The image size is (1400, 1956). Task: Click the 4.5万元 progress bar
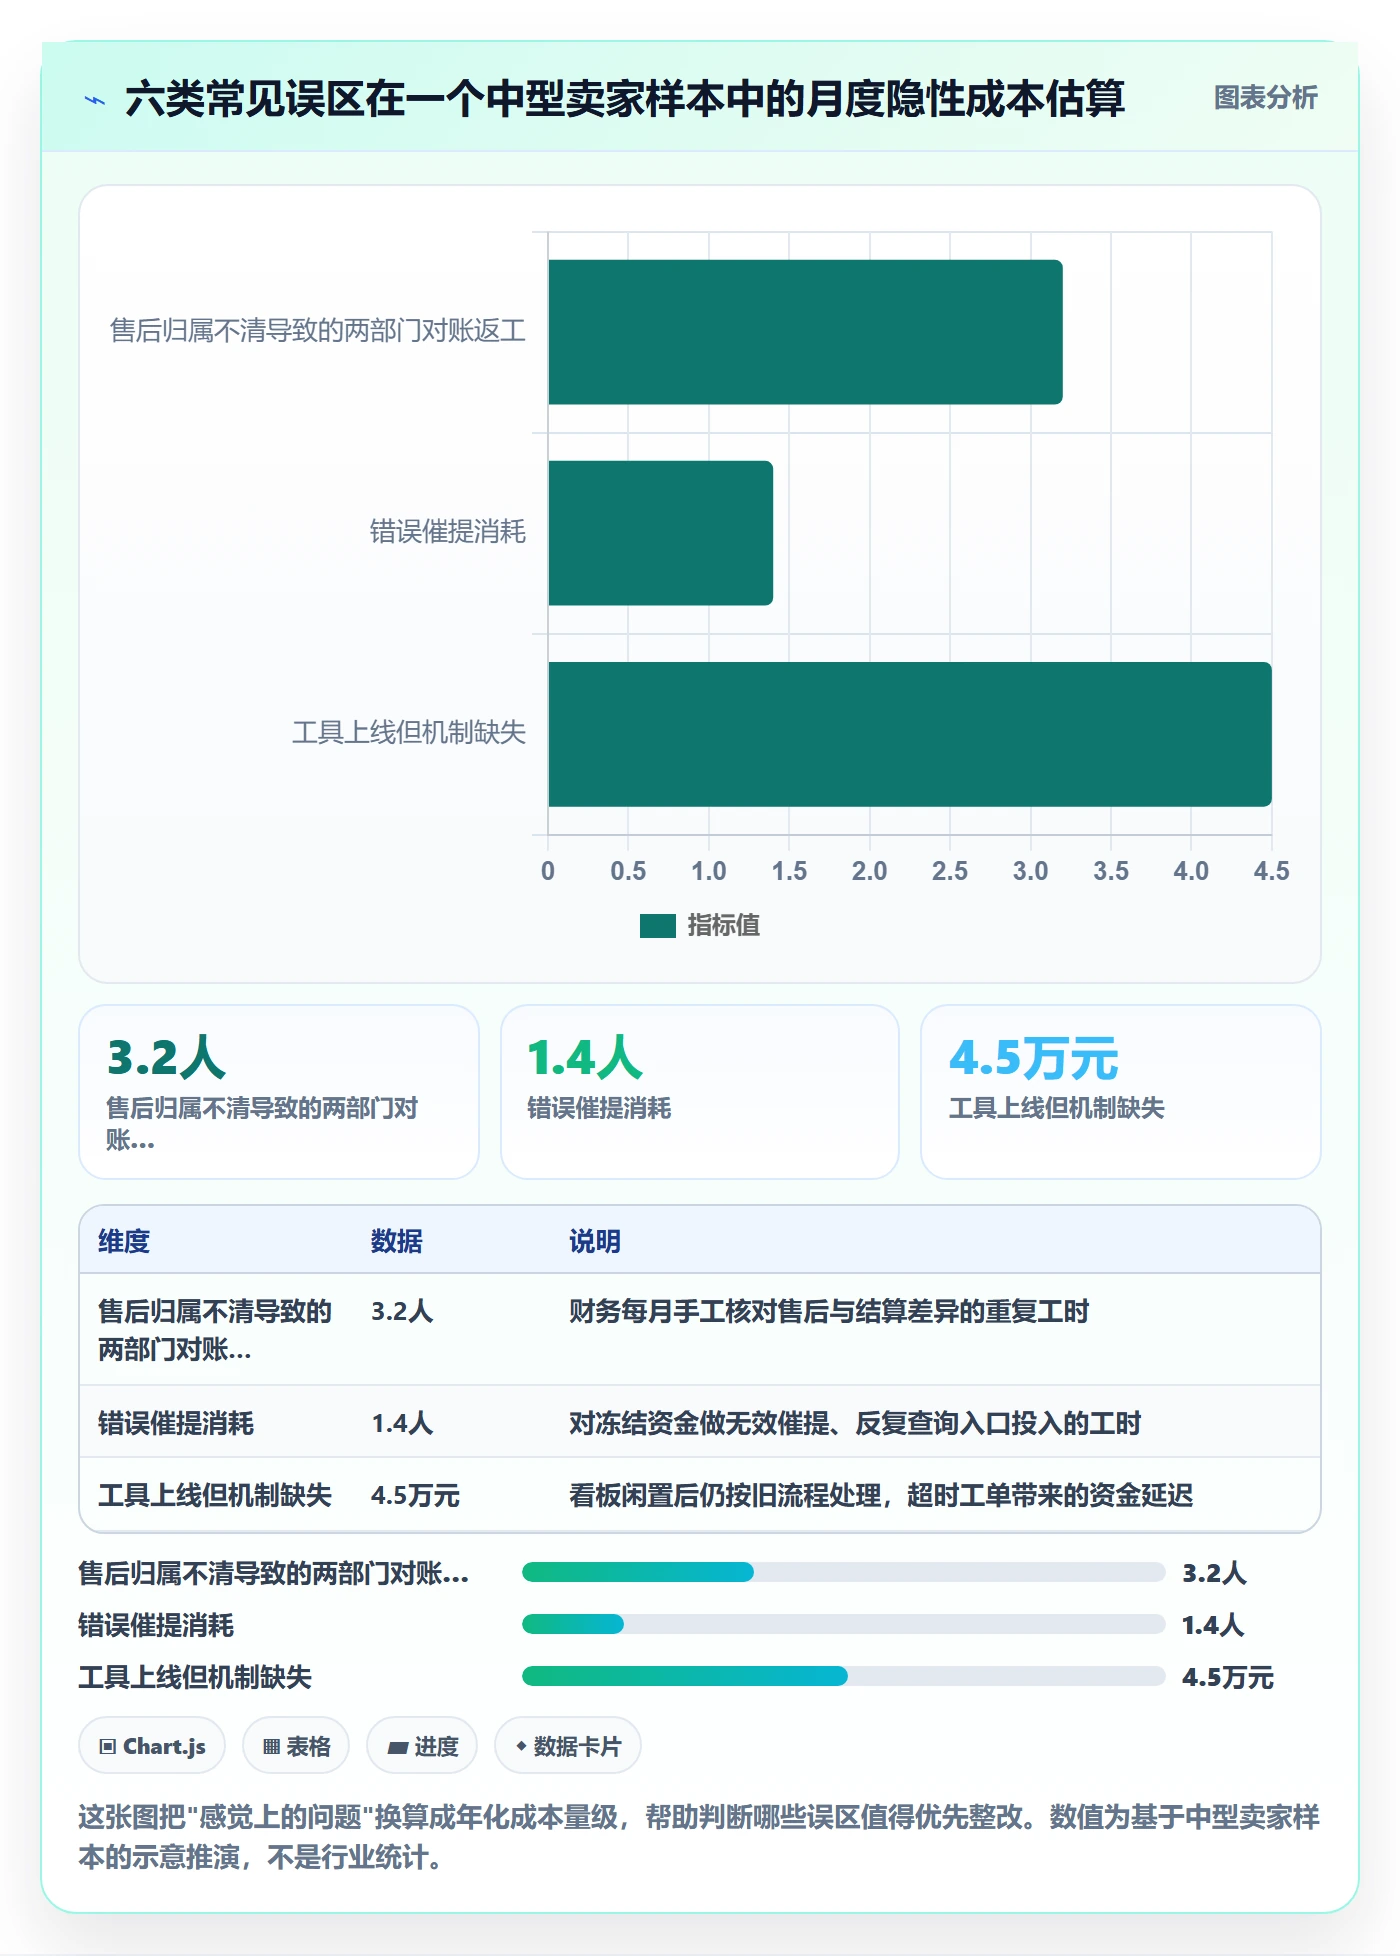[x=843, y=1676]
